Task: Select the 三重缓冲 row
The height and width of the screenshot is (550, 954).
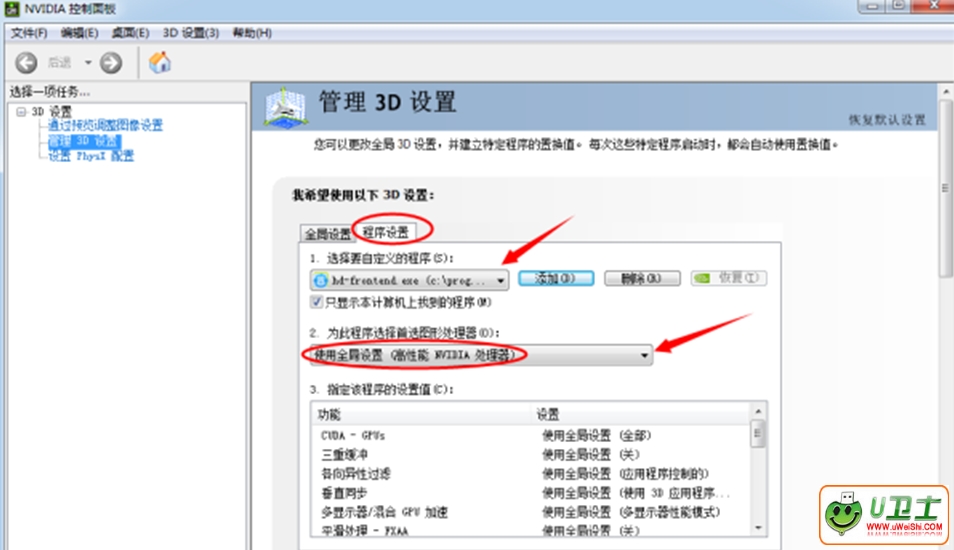Action: 531,454
